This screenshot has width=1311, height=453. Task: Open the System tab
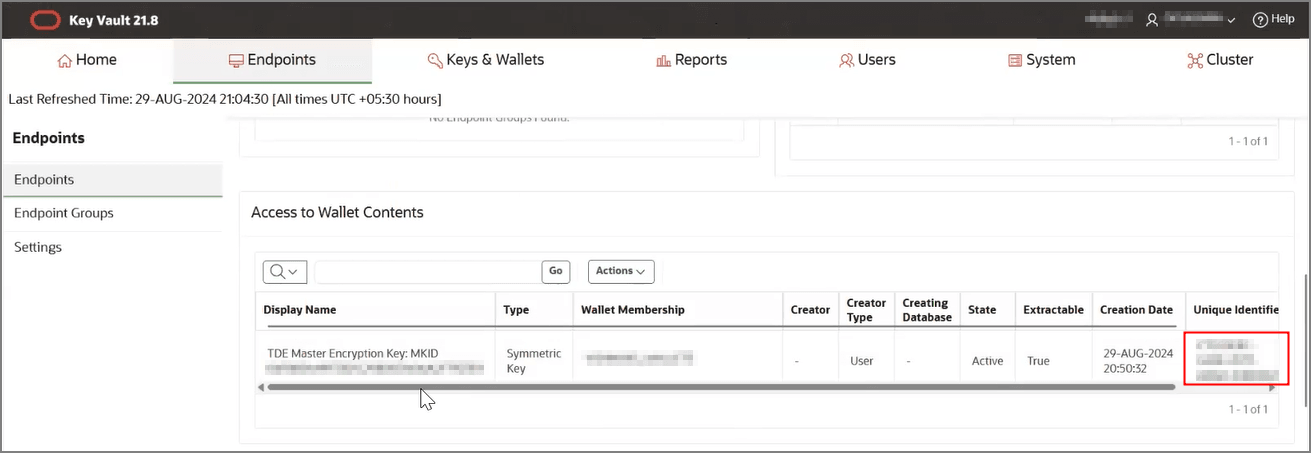coord(1042,60)
